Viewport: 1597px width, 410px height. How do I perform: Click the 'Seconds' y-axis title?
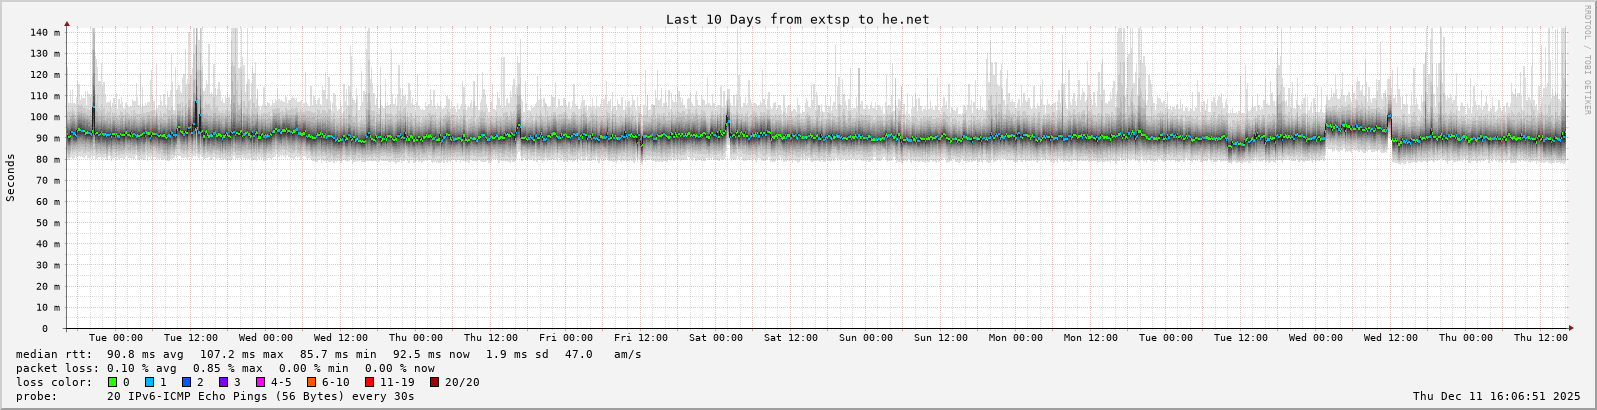[11, 178]
